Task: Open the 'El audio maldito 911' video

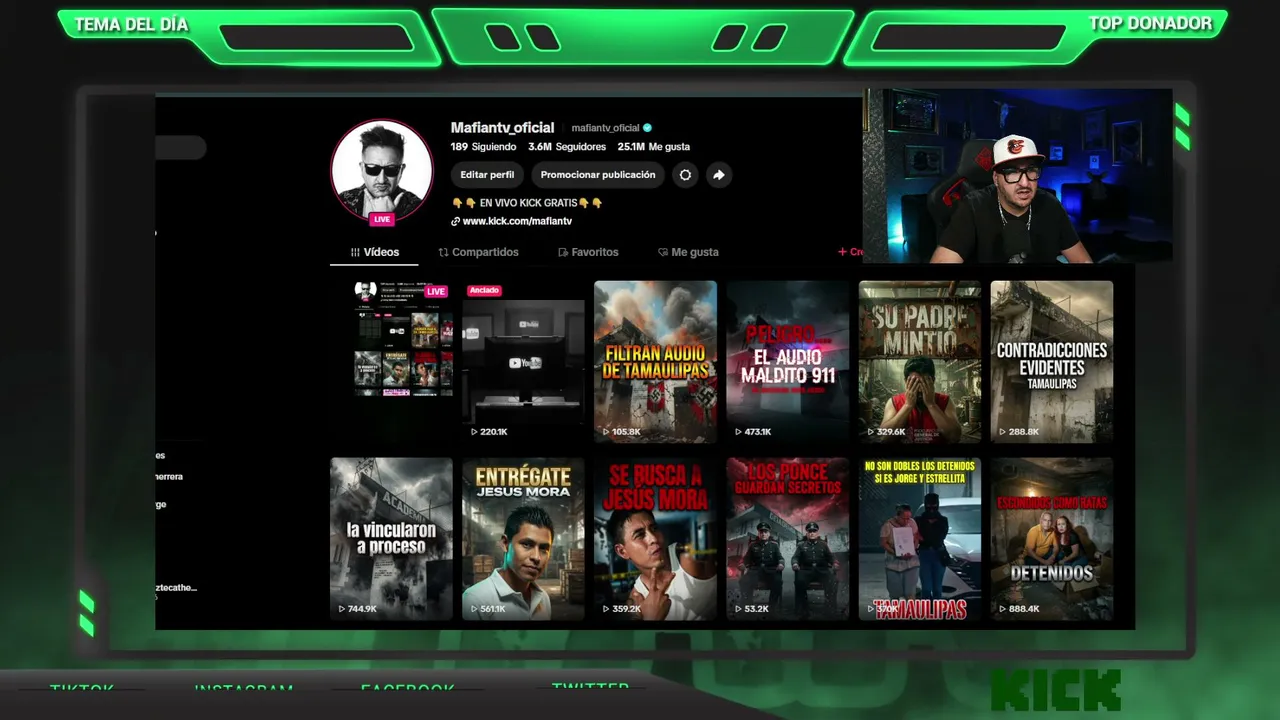Action: coord(787,362)
